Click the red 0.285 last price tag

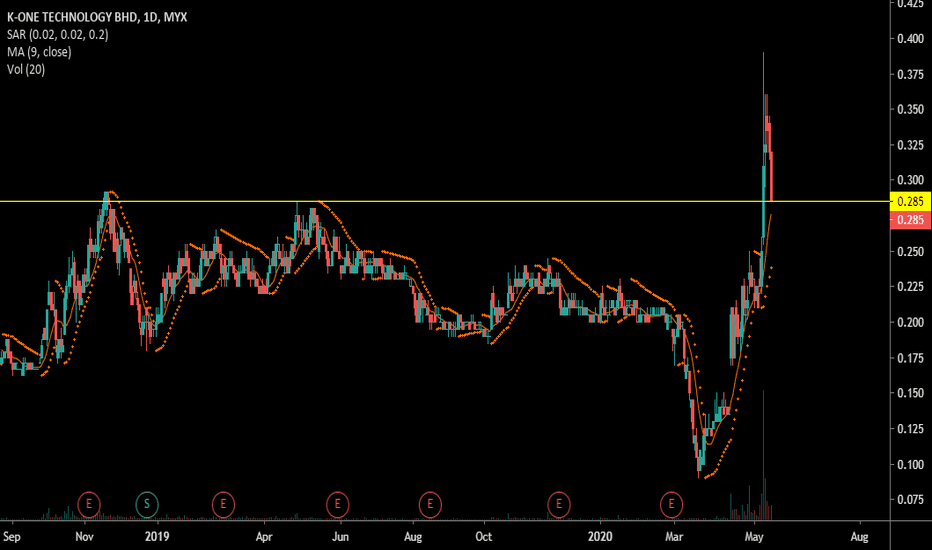tap(910, 220)
